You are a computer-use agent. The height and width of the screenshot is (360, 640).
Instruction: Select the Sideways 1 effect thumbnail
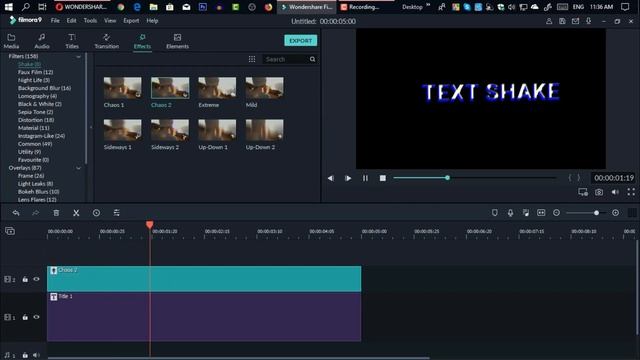point(122,130)
